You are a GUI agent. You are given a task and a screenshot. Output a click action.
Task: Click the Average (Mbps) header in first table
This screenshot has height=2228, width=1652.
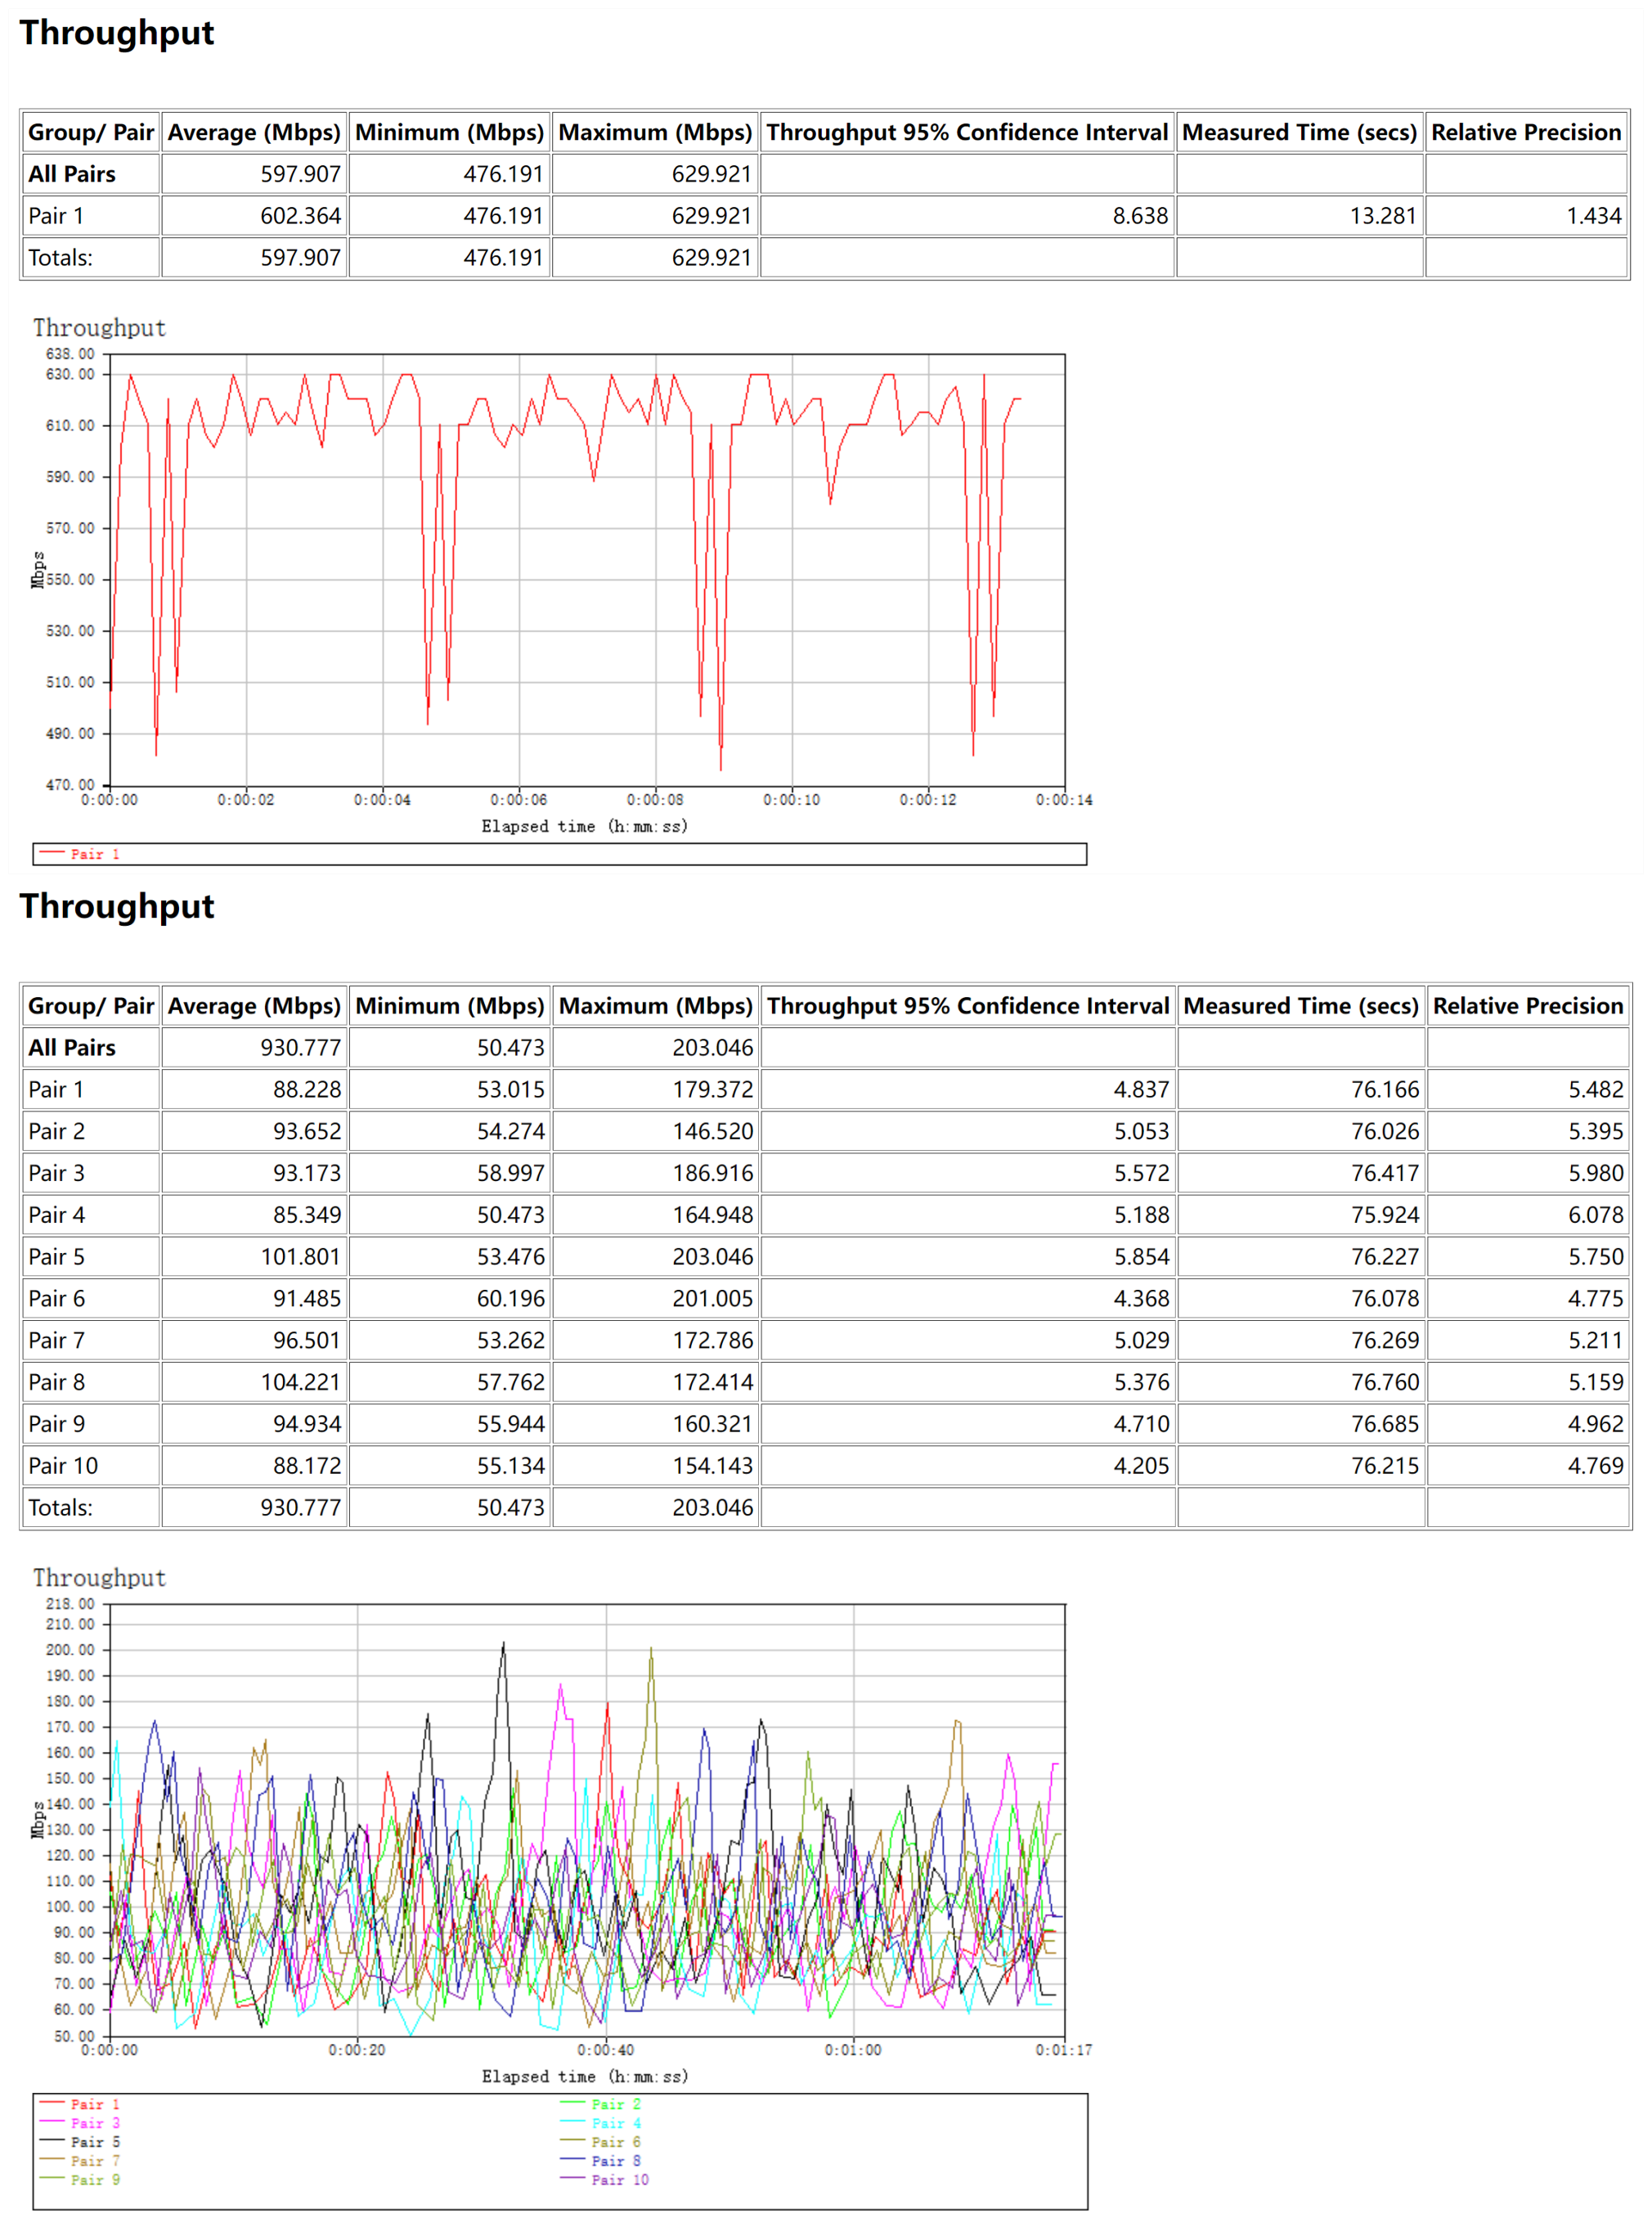(x=254, y=132)
